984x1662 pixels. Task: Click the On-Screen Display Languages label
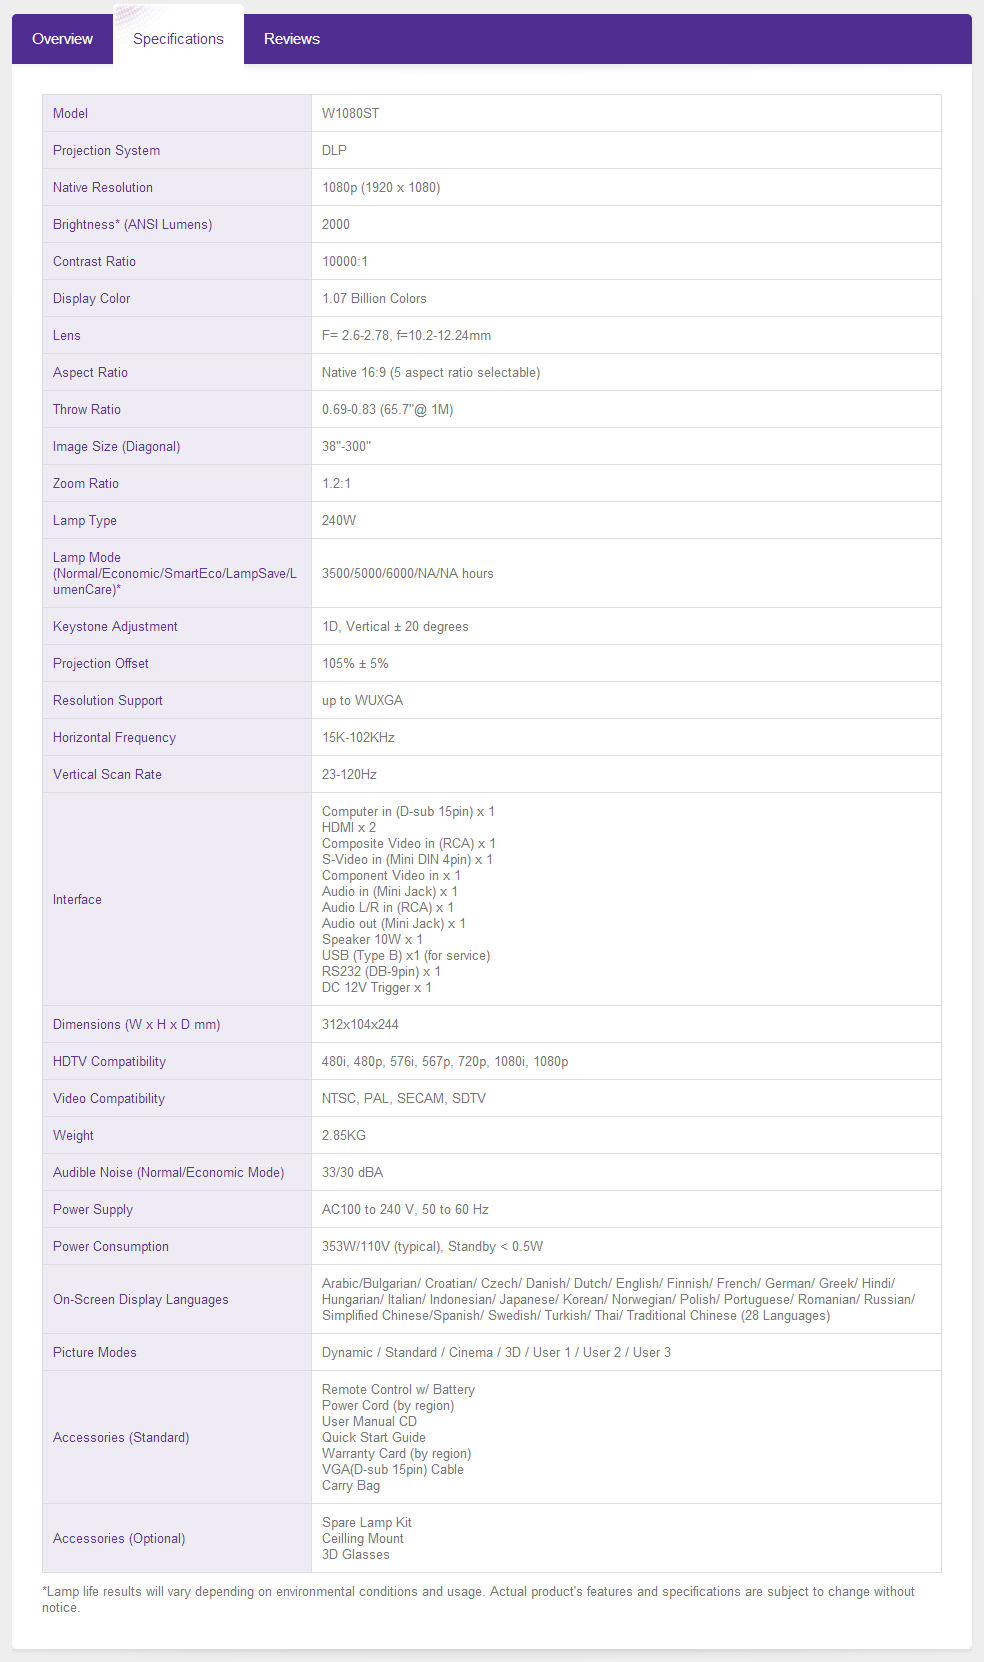coord(141,1299)
